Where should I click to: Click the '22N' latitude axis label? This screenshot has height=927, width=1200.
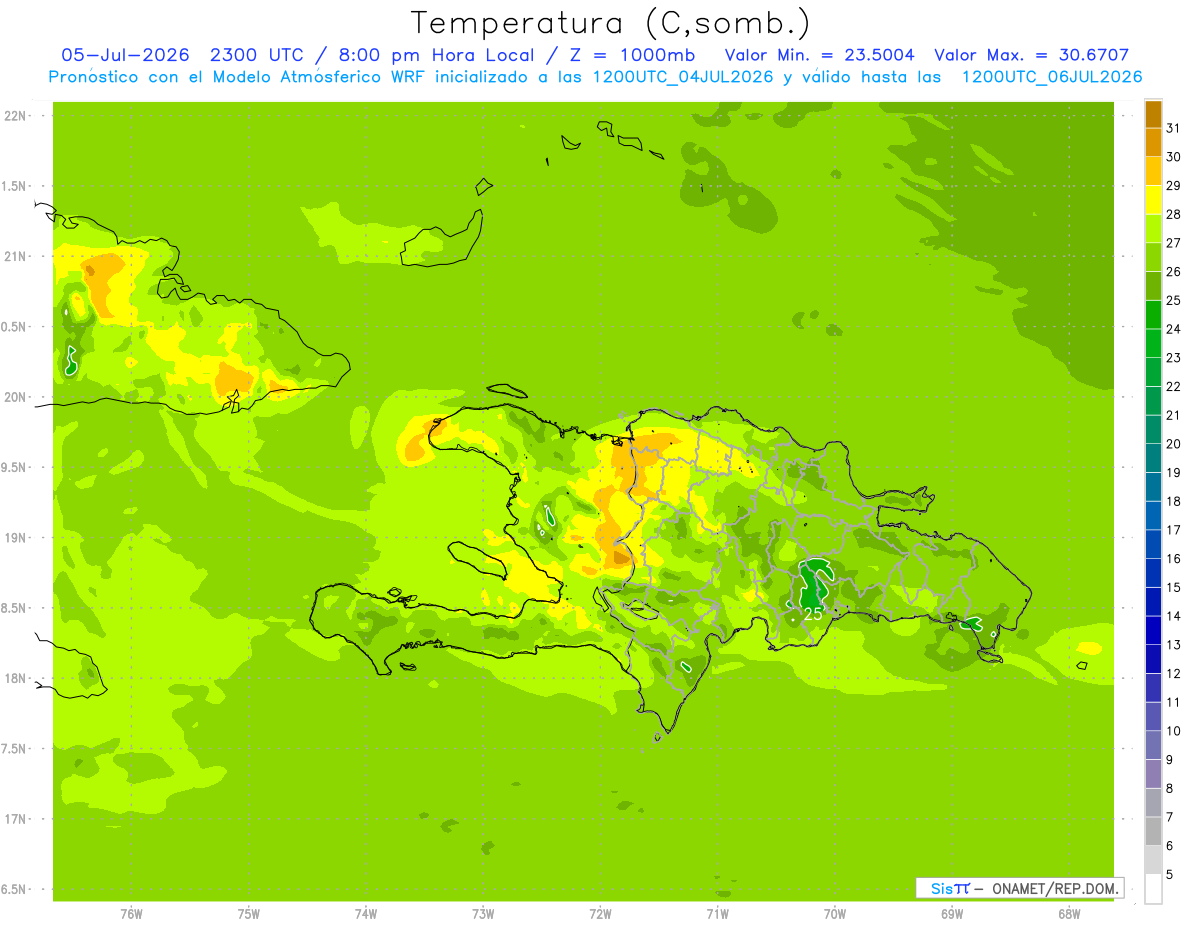pyautogui.click(x=17, y=116)
